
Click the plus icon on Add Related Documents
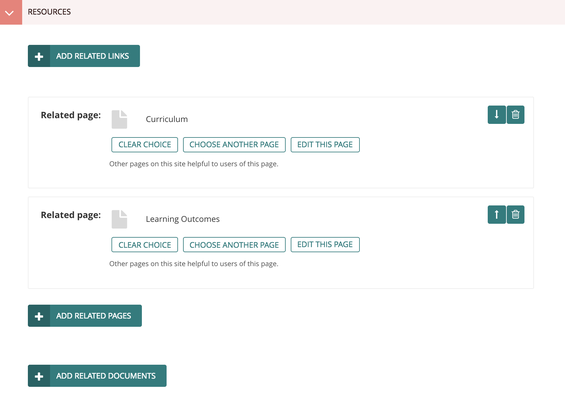tap(39, 376)
